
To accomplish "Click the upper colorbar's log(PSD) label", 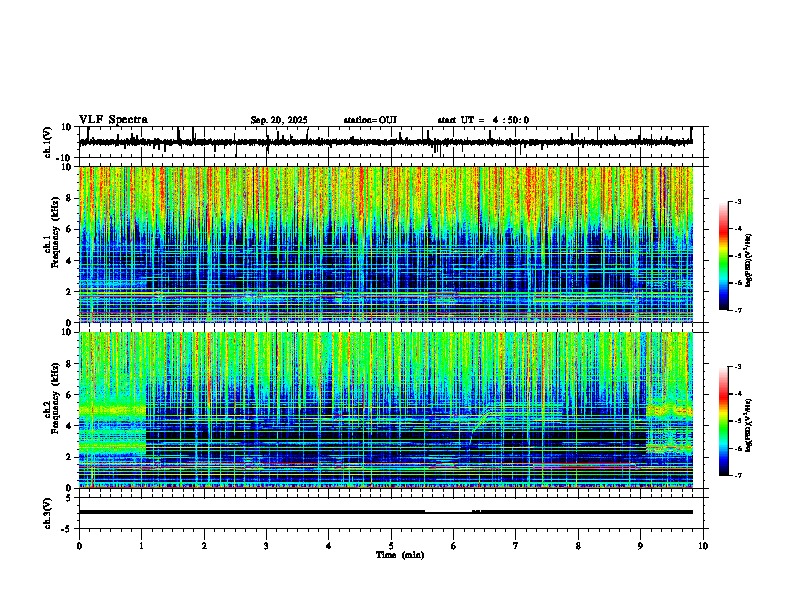I will (x=749, y=260).
